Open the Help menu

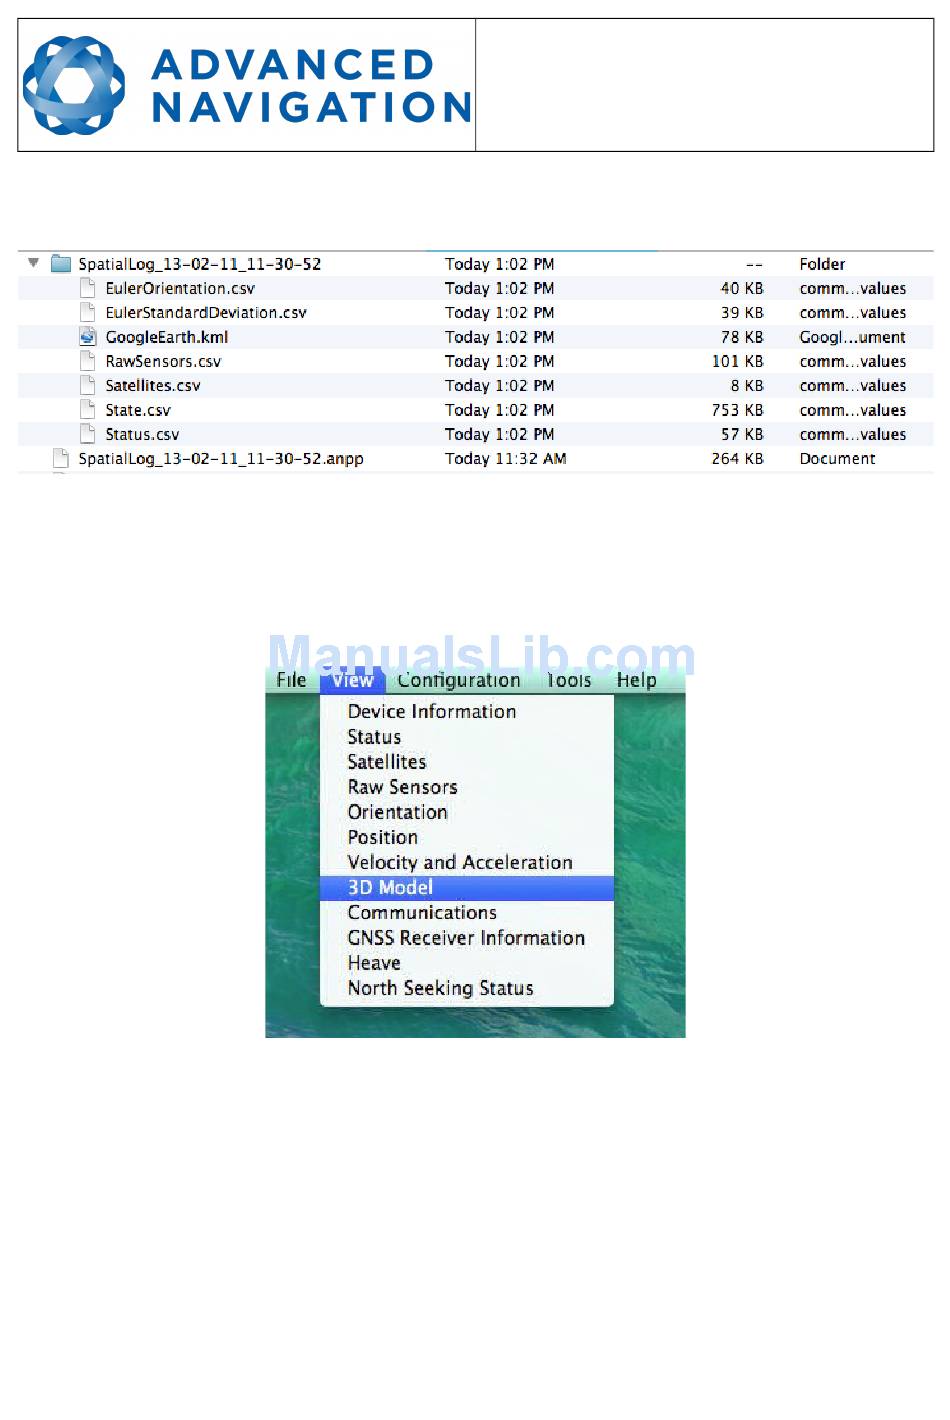pyautogui.click(x=636, y=680)
